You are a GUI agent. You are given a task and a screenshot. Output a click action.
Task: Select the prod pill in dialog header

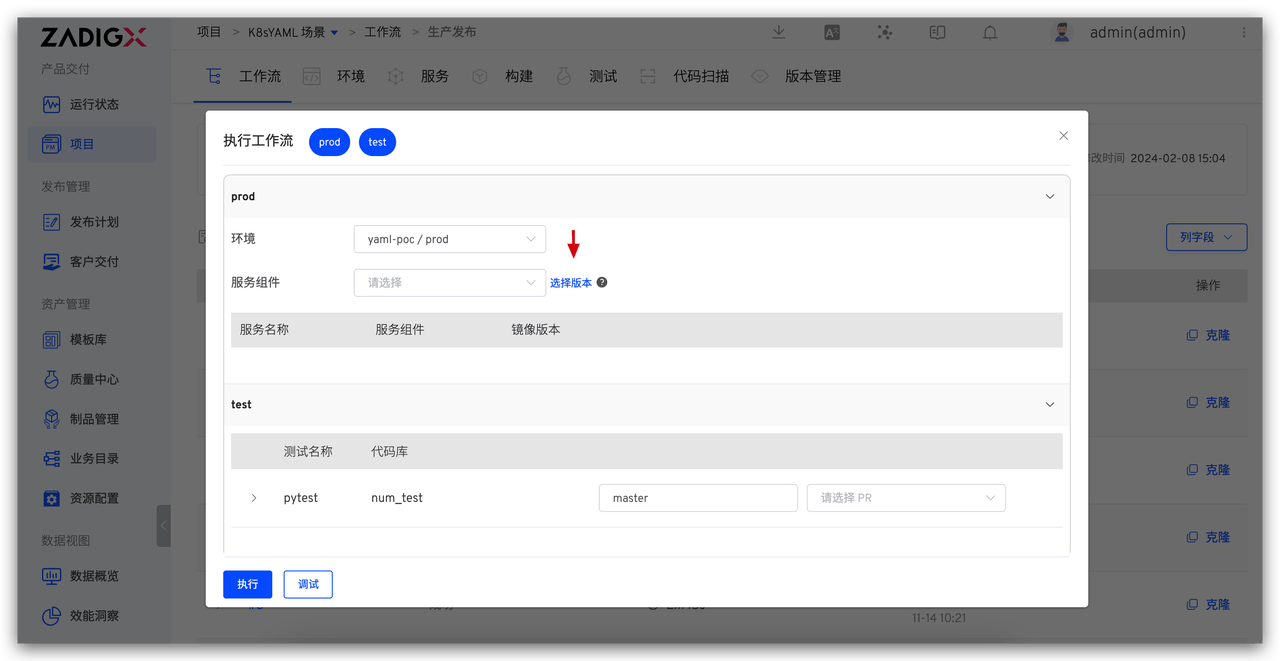(x=328, y=141)
